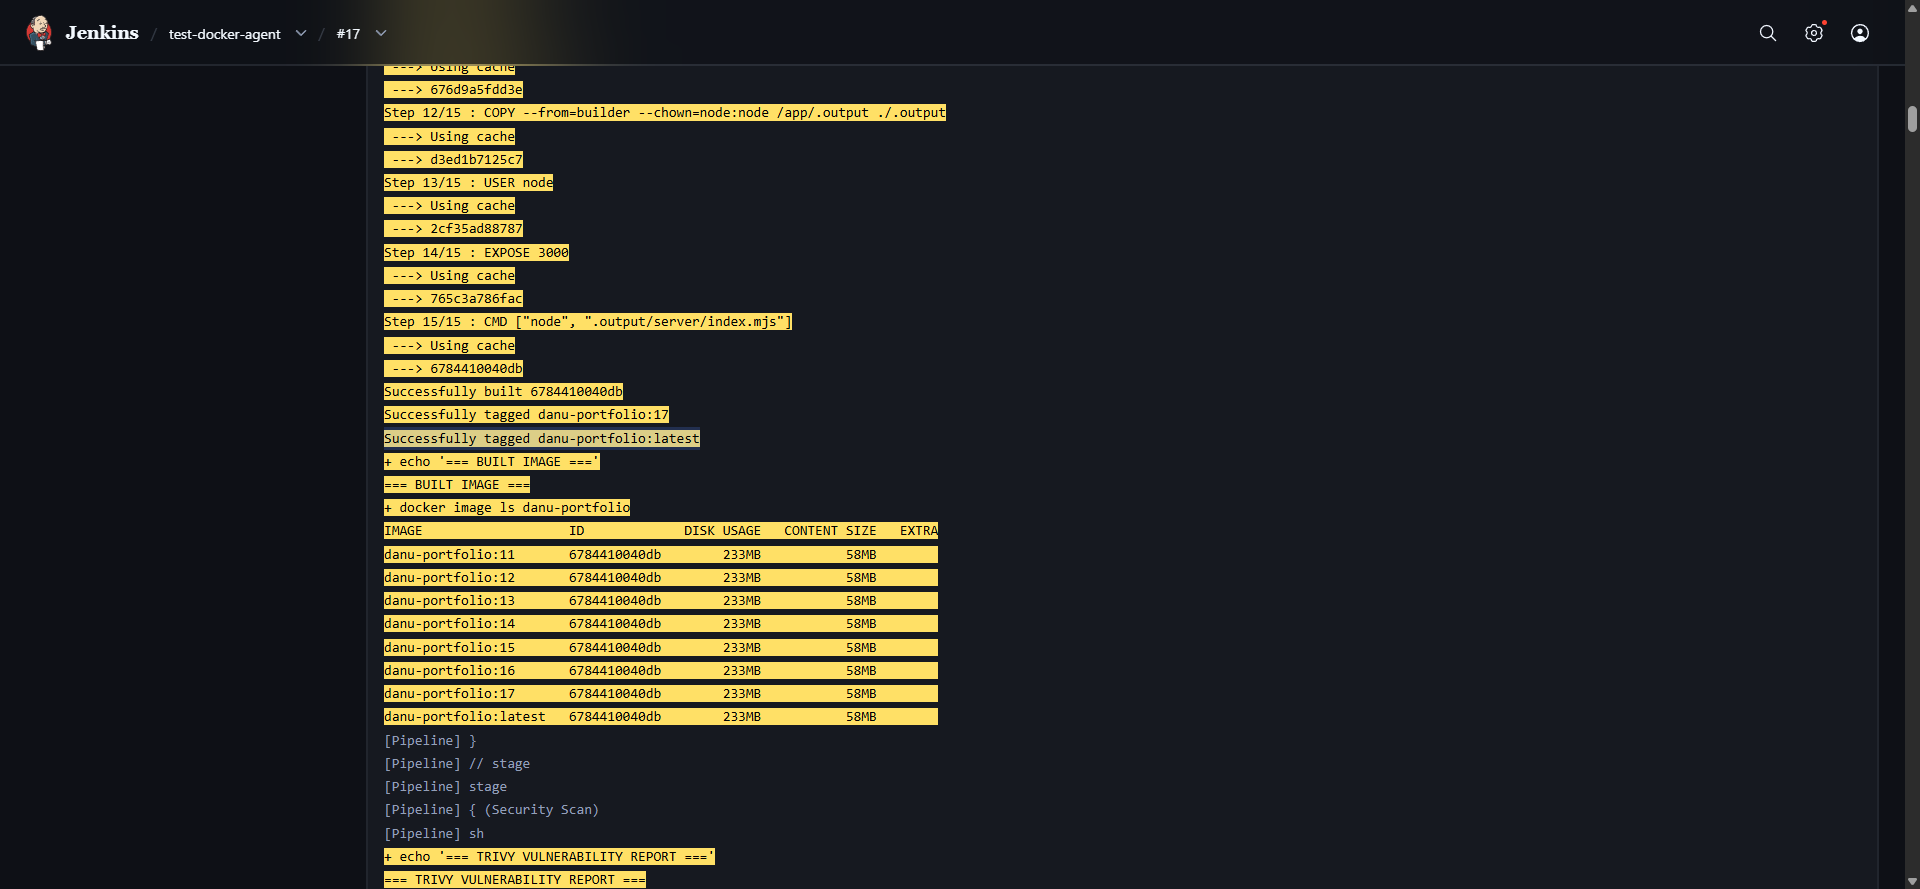Image resolution: width=1920 pixels, height=889 pixels.
Task: Open build #17 breadcrumb
Action: 348,34
